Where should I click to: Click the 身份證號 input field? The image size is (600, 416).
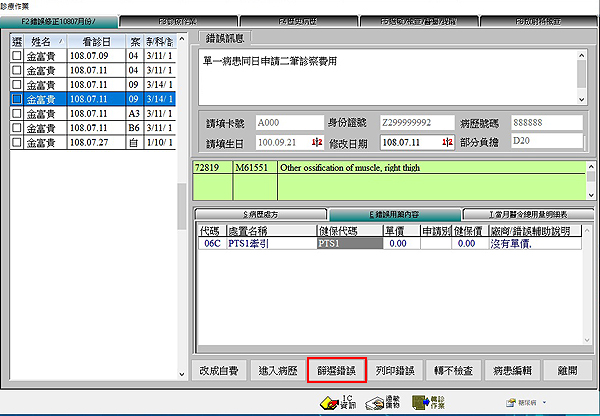(x=415, y=122)
